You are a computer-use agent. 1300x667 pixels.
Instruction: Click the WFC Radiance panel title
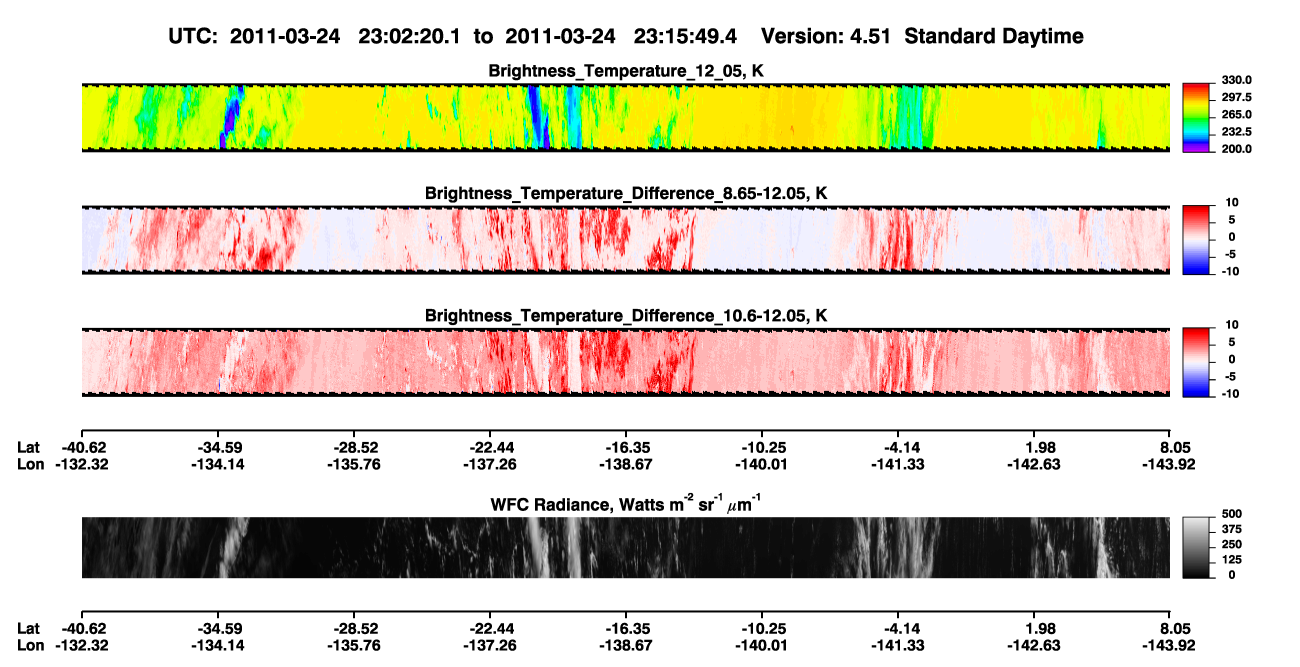click(626, 503)
